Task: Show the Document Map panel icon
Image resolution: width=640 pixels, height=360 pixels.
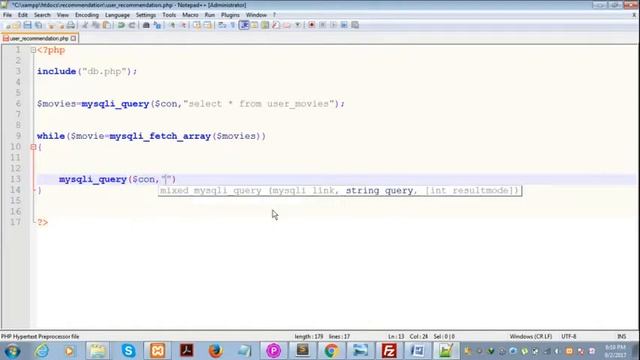Action: pos(265,25)
